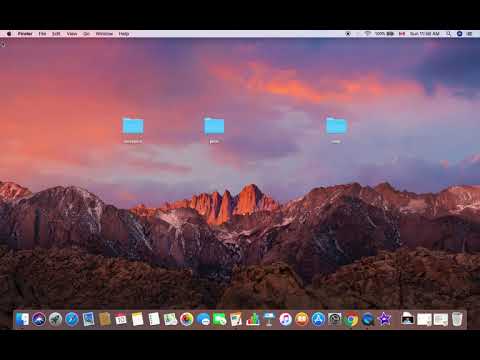The width and height of the screenshot is (480, 360).
Task: Open Messages blue bubble icon in Dock
Action: tap(203, 319)
